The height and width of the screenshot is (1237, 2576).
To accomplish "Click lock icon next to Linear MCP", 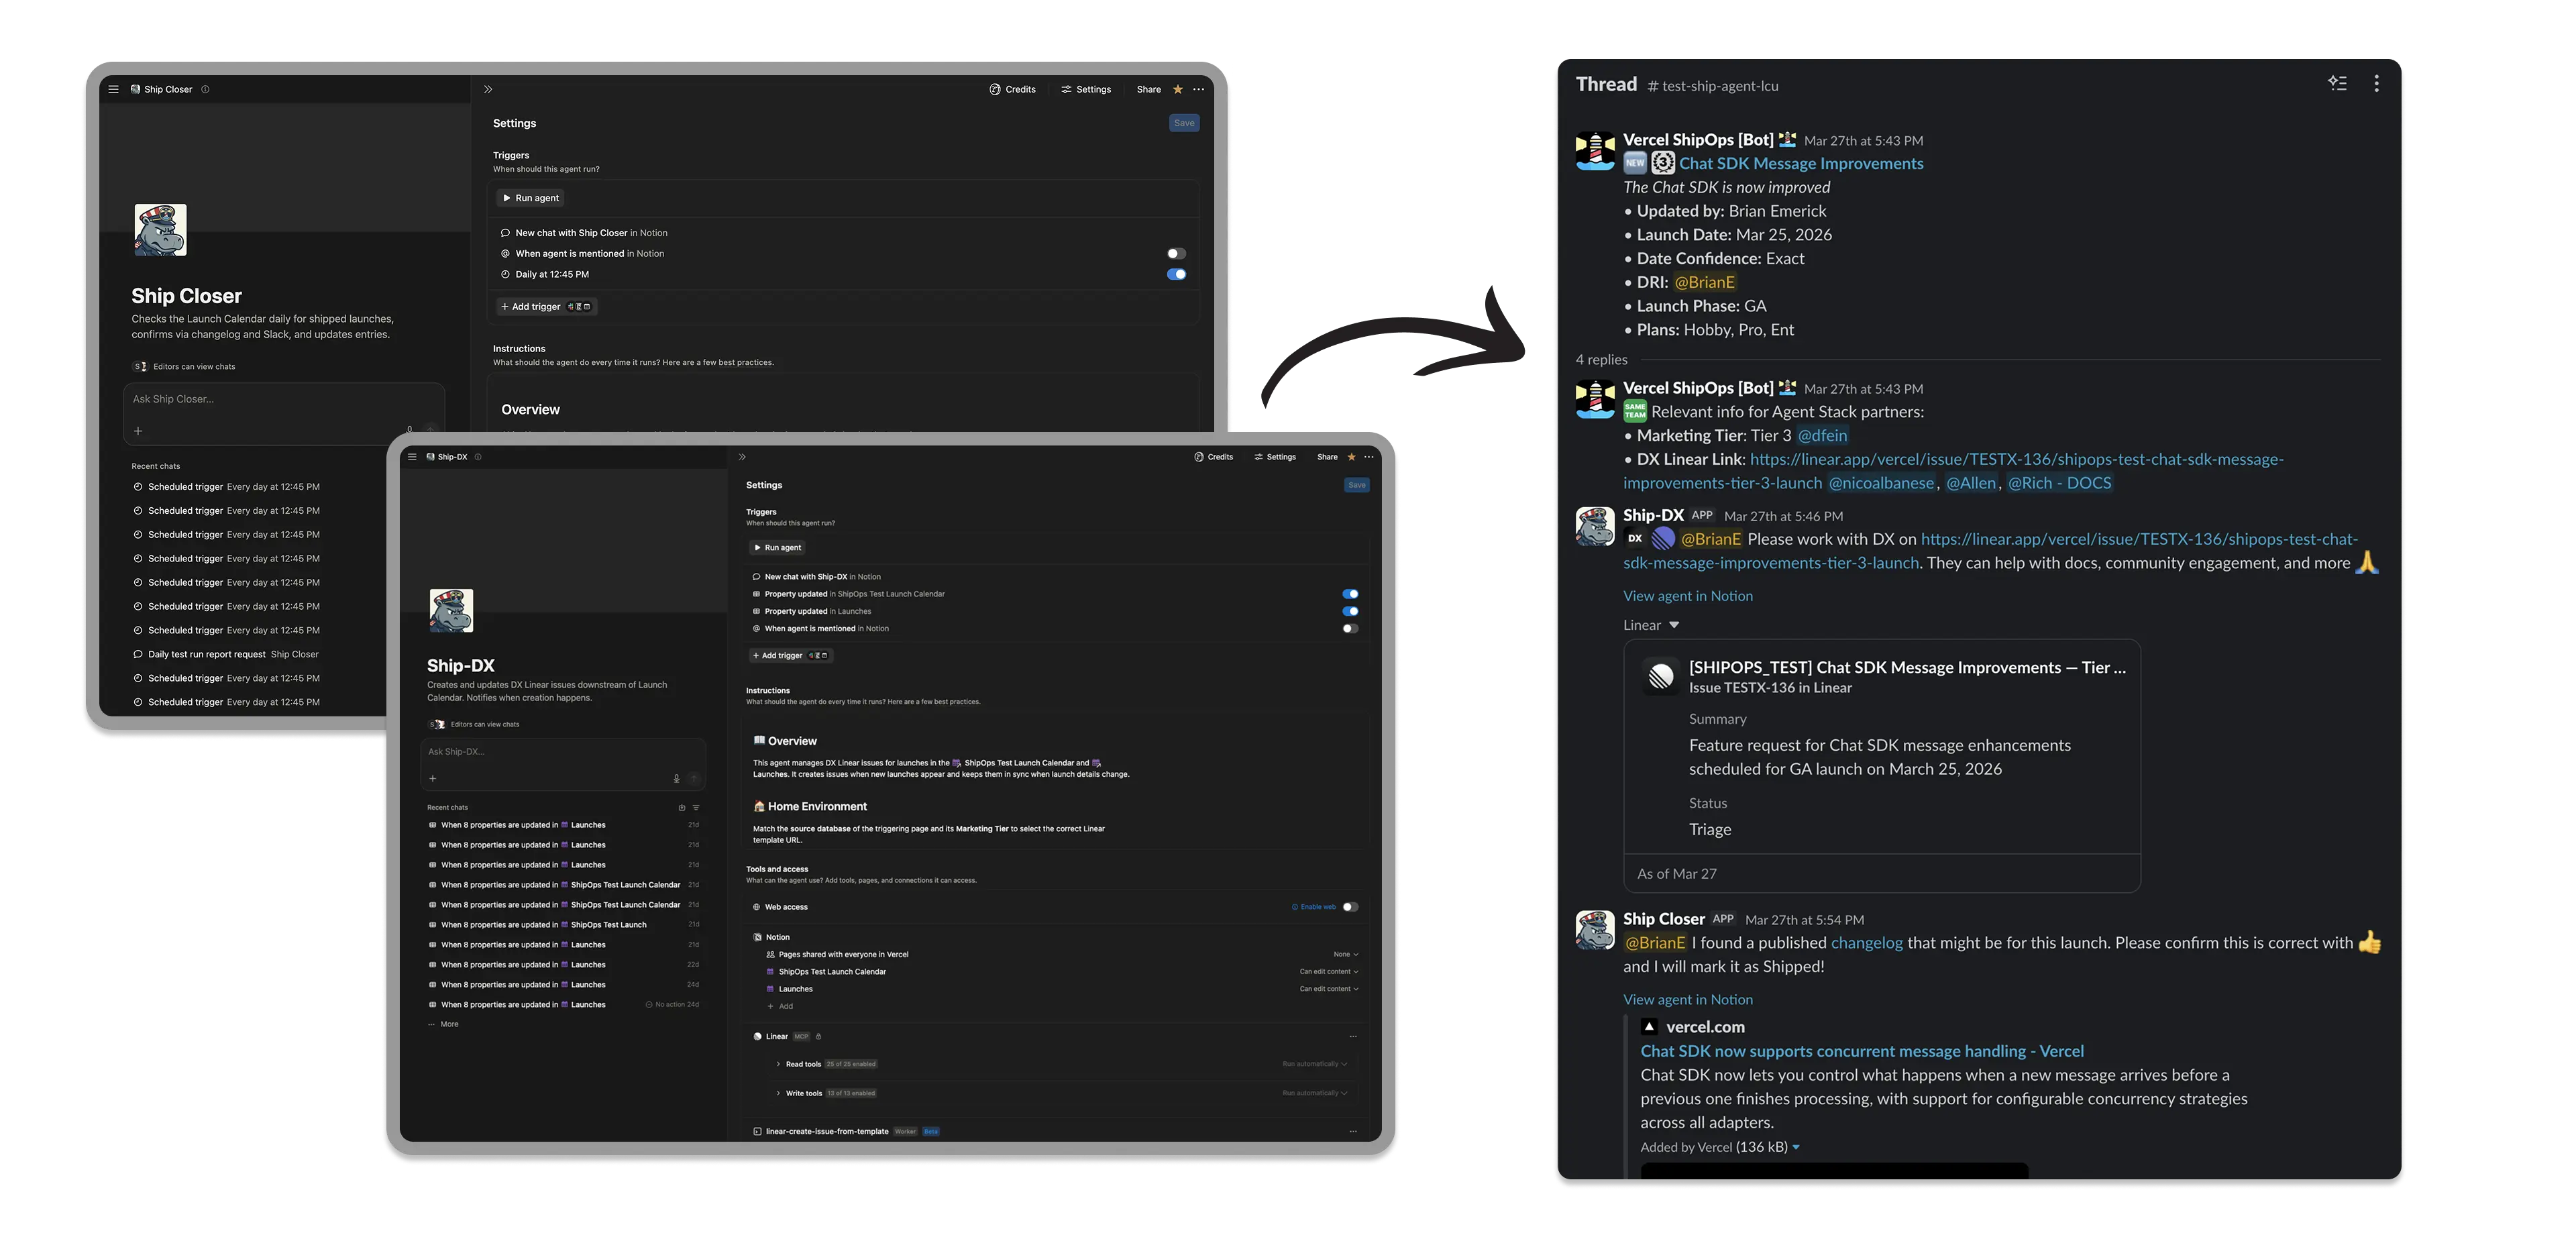I will (818, 1037).
